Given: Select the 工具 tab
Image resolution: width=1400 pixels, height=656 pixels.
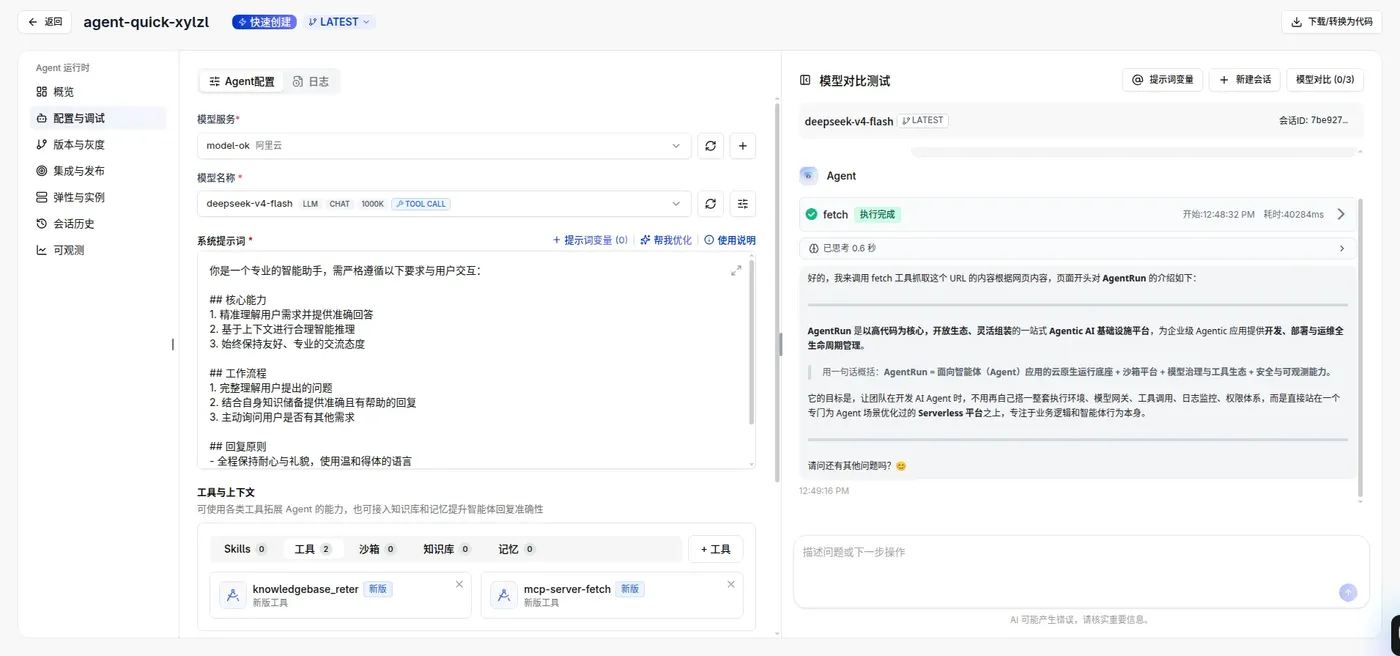Looking at the screenshot, I should [x=313, y=549].
